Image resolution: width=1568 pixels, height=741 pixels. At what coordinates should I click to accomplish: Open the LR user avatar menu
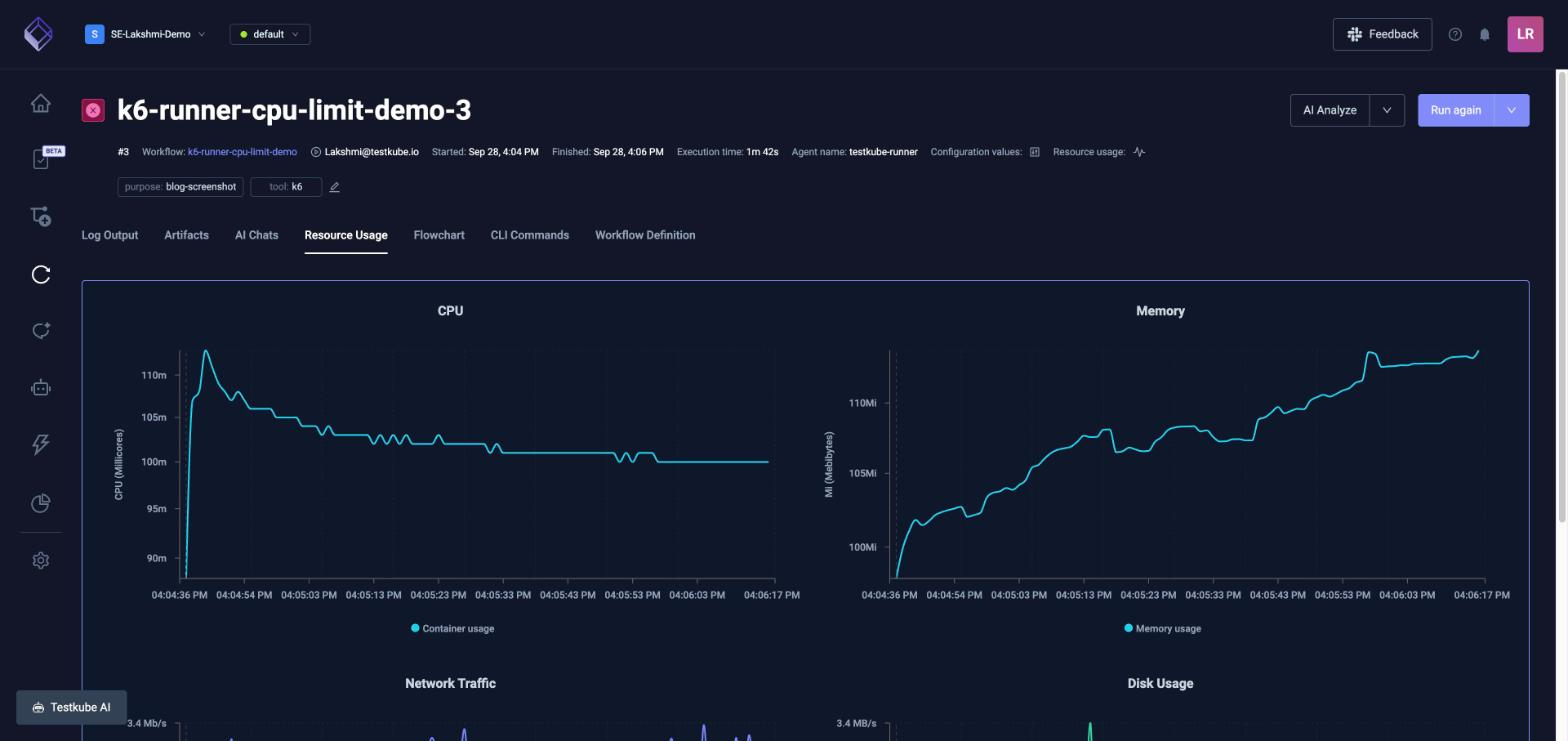(x=1525, y=34)
